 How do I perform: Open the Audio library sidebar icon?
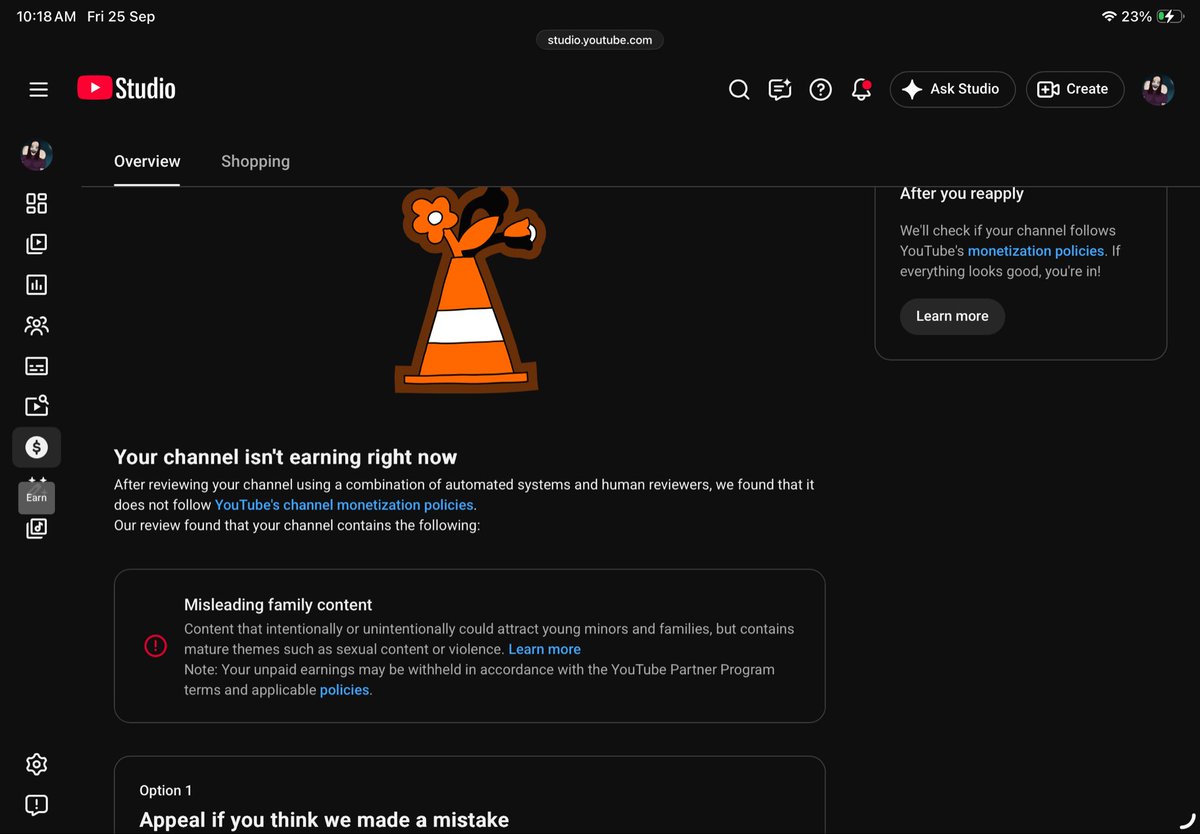point(37,528)
